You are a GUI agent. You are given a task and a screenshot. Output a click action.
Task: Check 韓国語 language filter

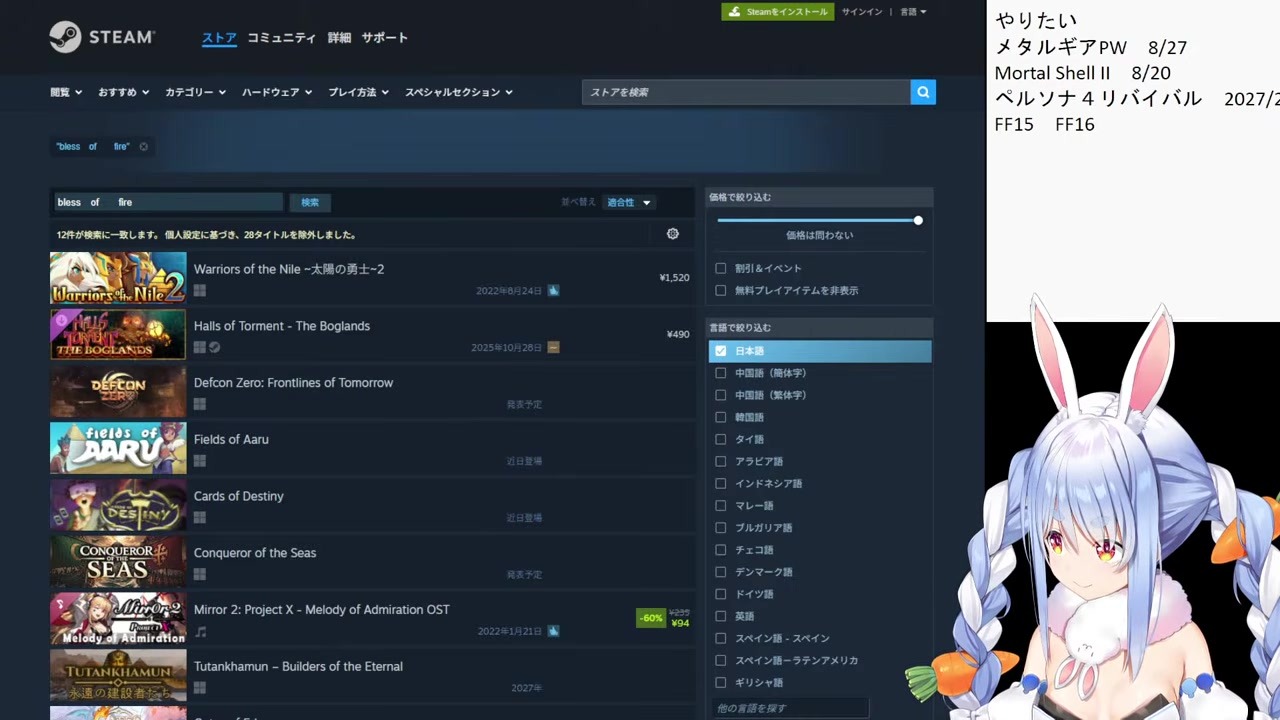720,417
